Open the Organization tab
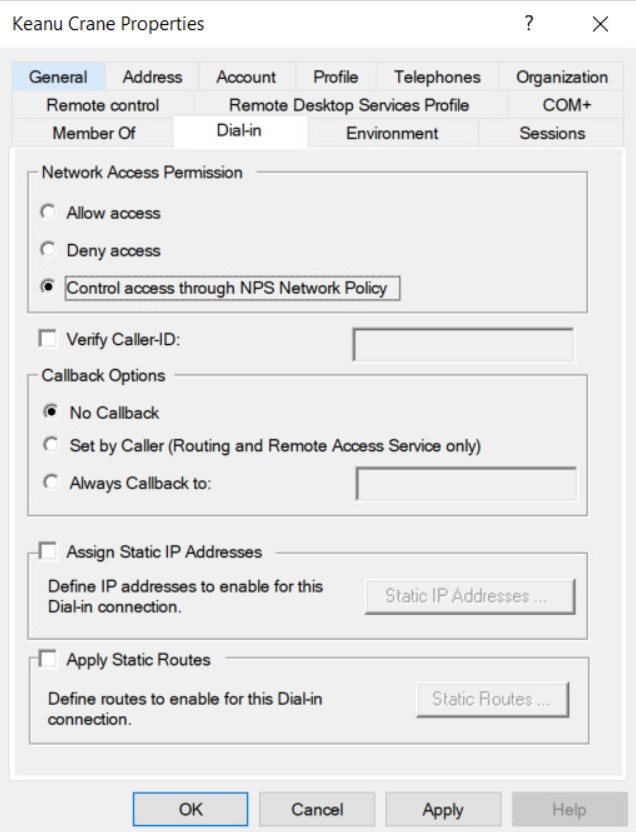Image resolution: width=636 pixels, height=832 pixels. pyautogui.click(x=561, y=77)
